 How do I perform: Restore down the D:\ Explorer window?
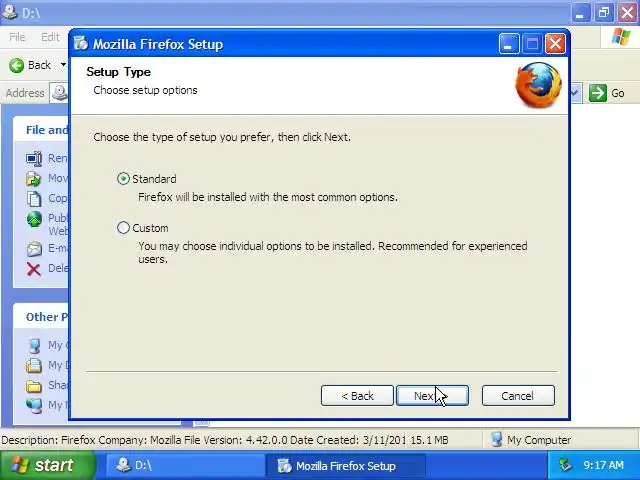(604, 13)
